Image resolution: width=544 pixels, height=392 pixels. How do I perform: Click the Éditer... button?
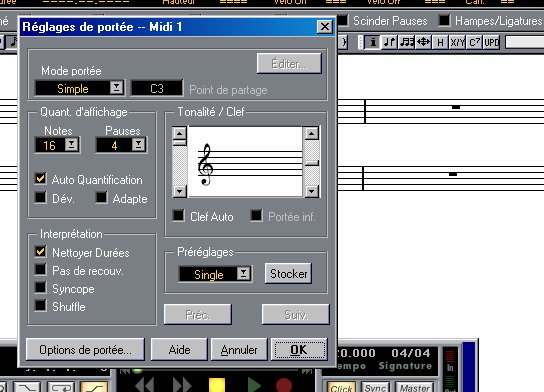click(x=289, y=63)
